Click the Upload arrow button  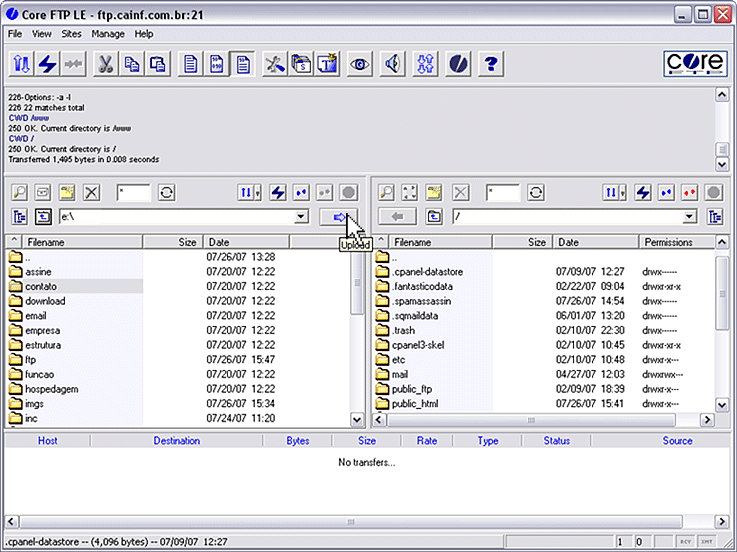[x=339, y=217]
